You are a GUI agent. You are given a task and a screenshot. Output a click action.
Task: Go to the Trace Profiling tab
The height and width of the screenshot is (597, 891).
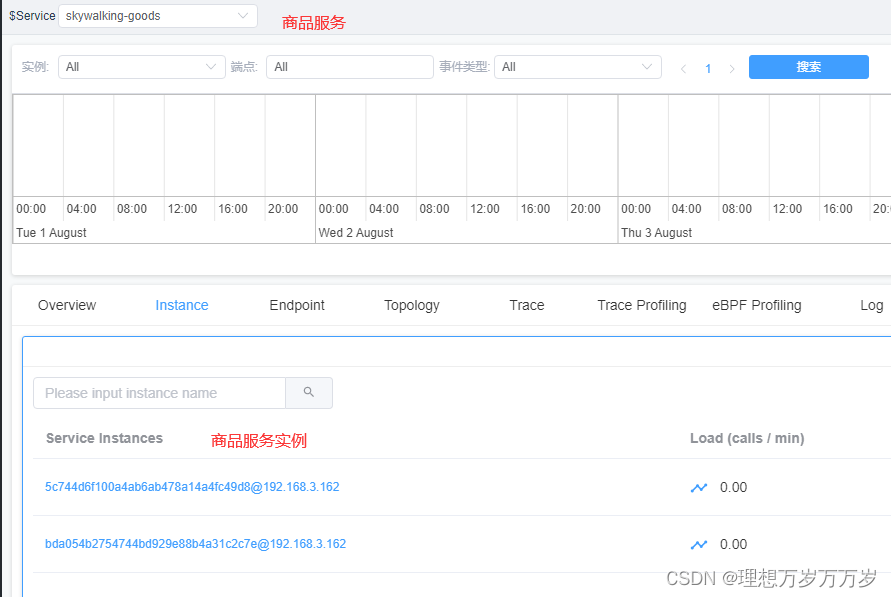pyautogui.click(x=642, y=305)
